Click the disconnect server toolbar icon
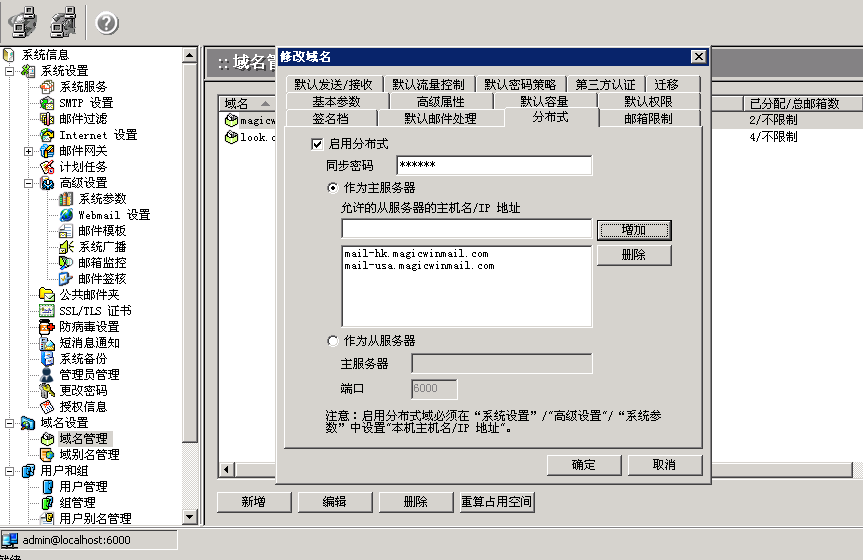 (63, 23)
